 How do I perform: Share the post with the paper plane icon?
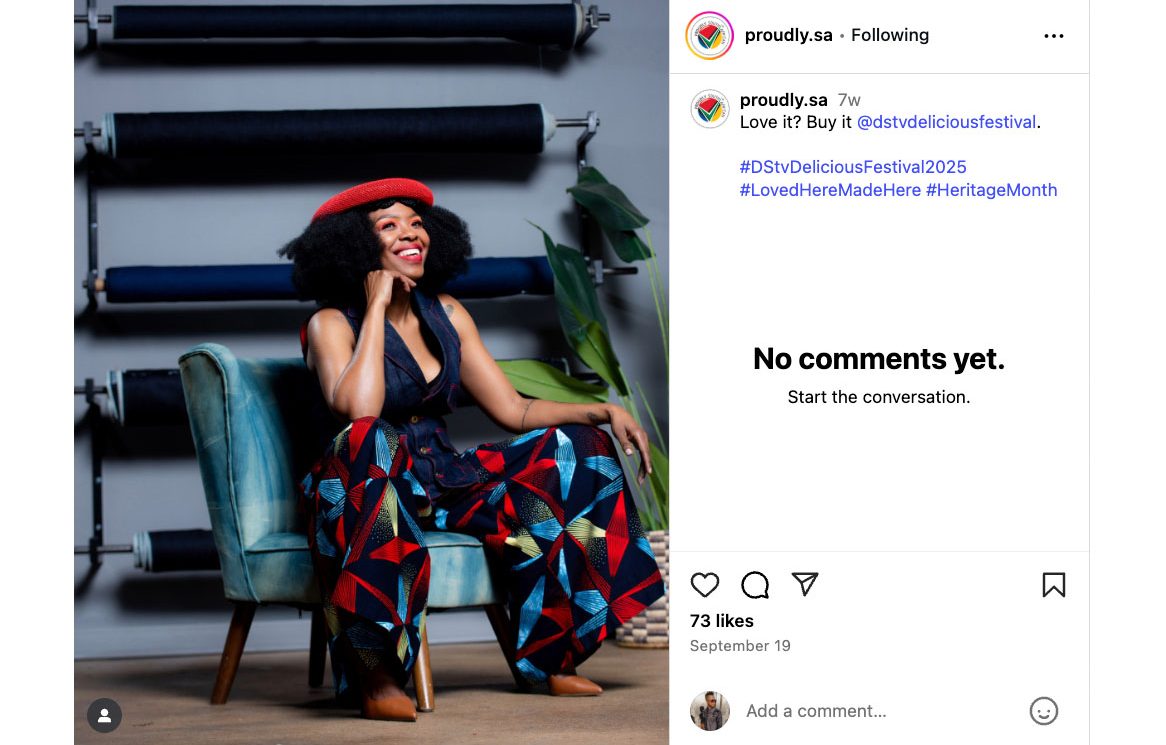click(805, 584)
